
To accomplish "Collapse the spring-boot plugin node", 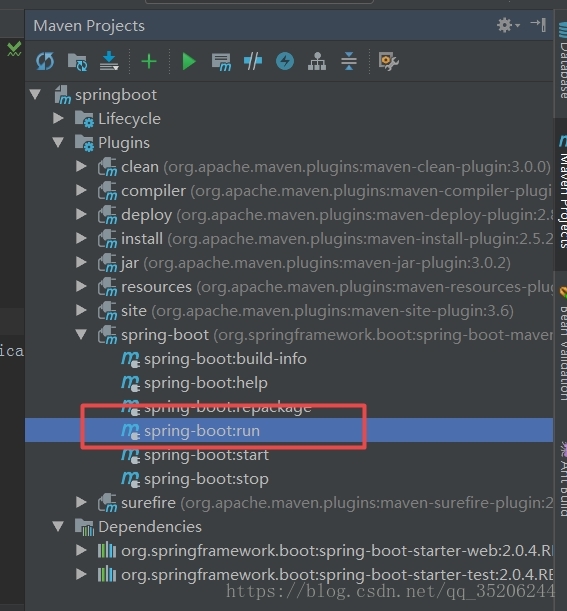I will tap(81, 334).
